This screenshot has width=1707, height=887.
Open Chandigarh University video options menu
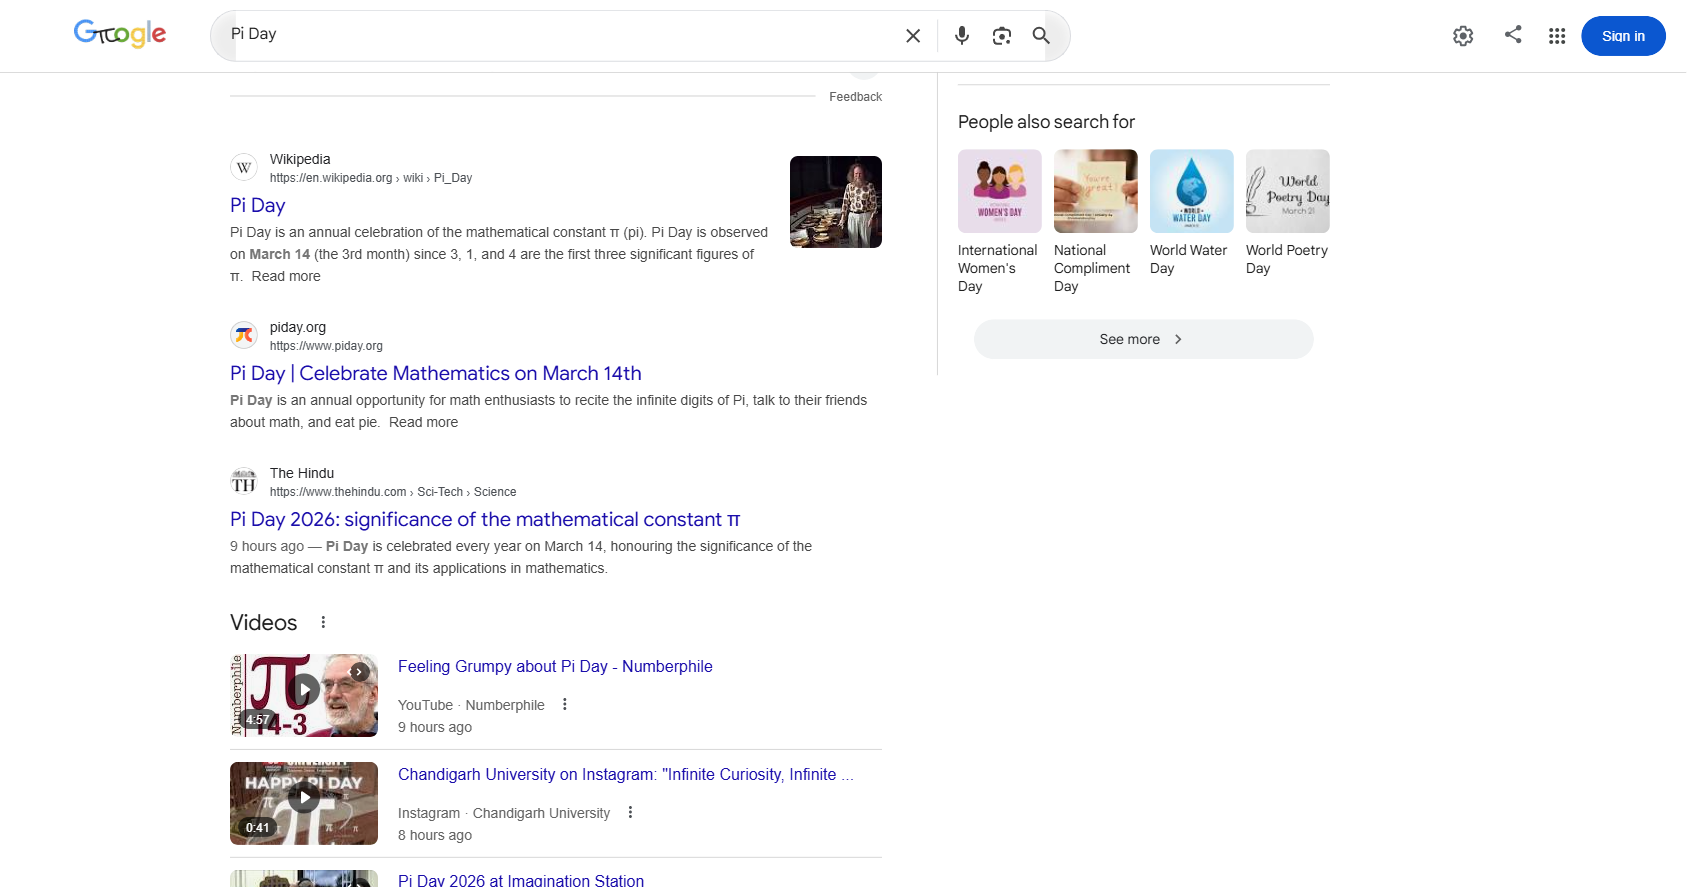click(x=630, y=812)
